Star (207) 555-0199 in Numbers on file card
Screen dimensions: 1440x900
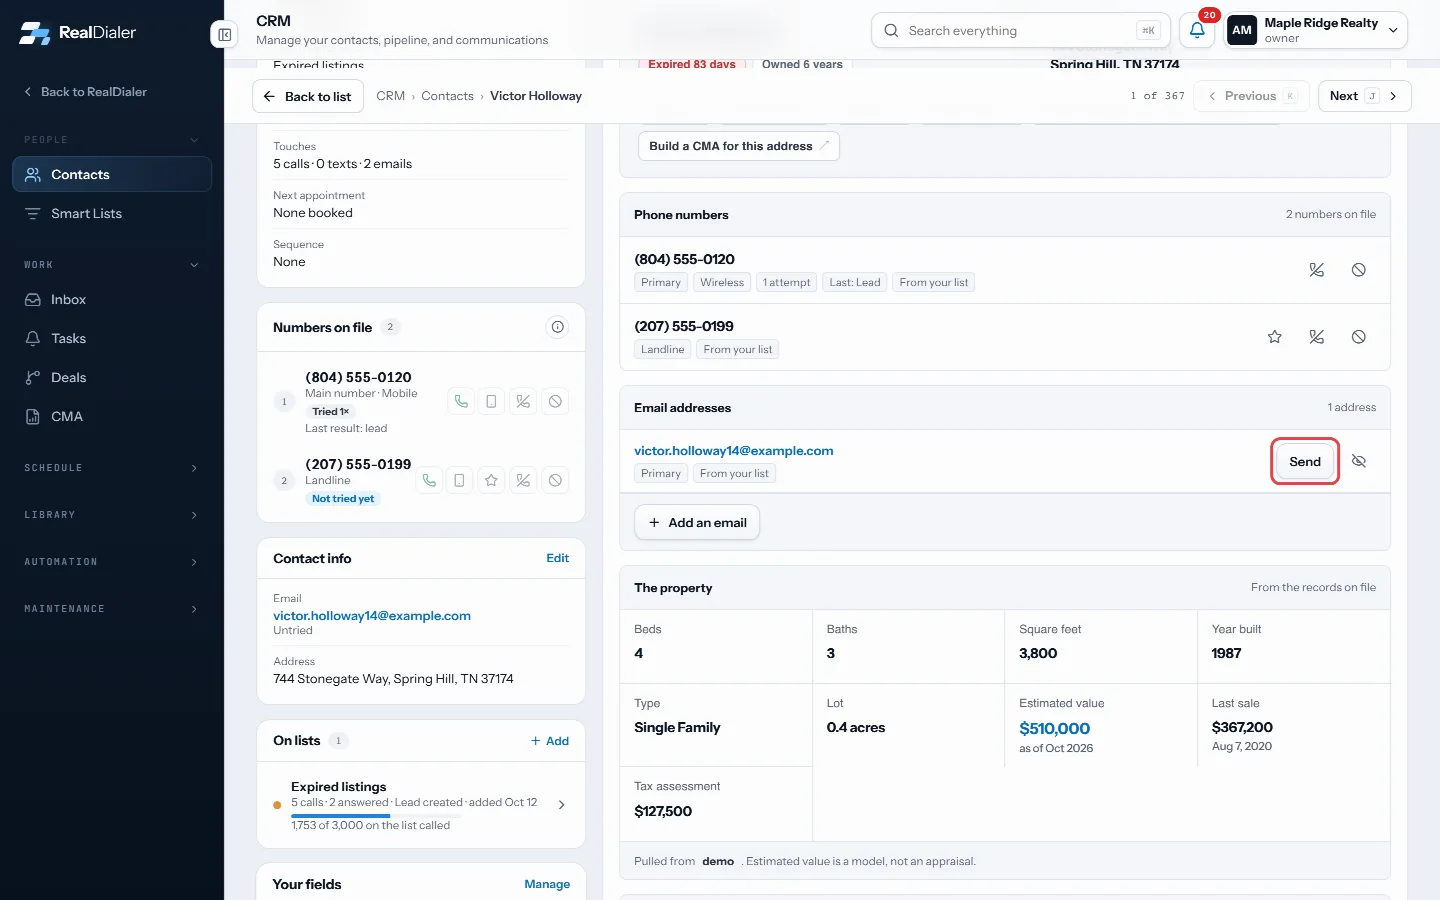[491, 480]
